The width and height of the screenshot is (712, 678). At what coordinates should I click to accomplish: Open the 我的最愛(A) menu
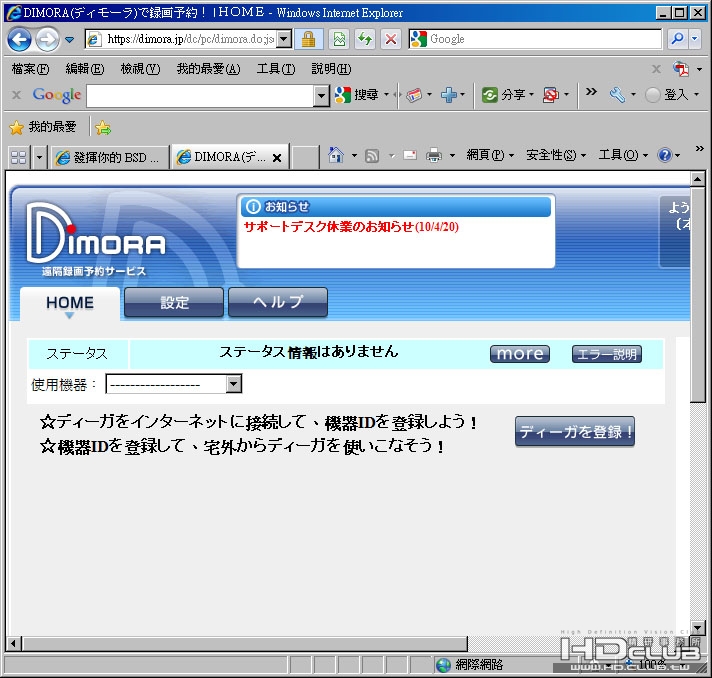pyautogui.click(x=208, y=69)
